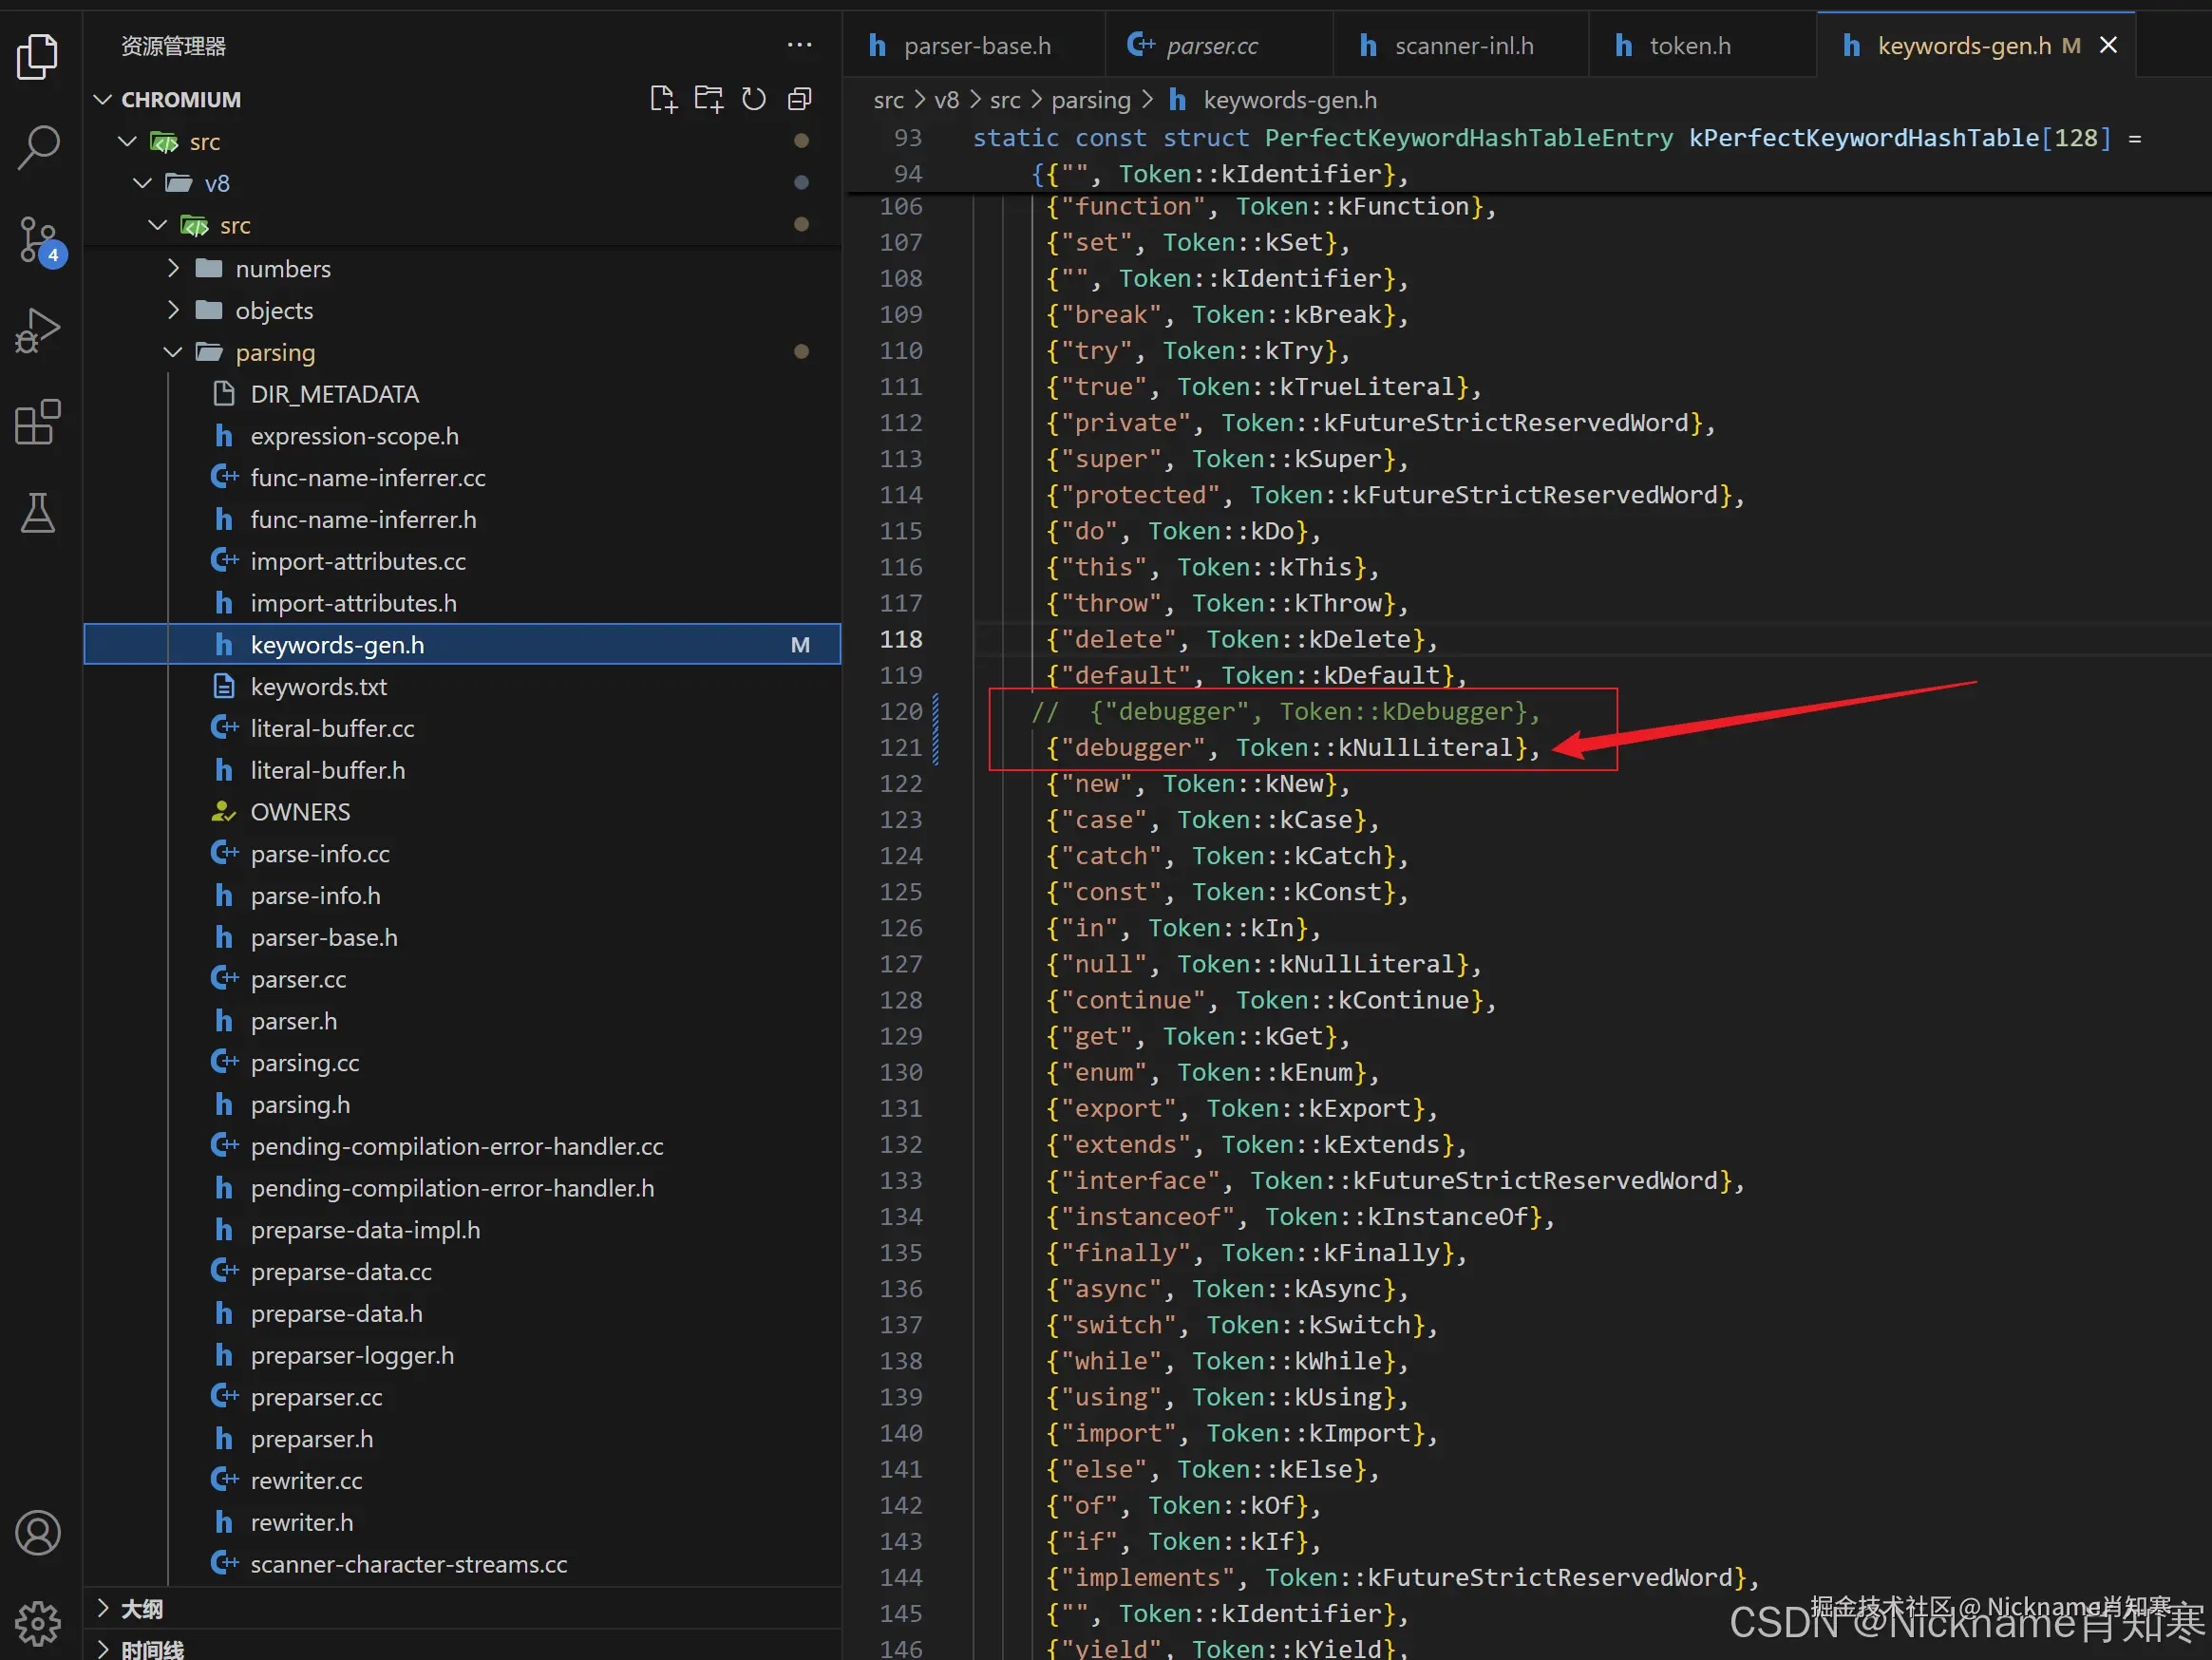Open the Extensions view
The image size is (2212, 1660).
[x=38, y=422]
